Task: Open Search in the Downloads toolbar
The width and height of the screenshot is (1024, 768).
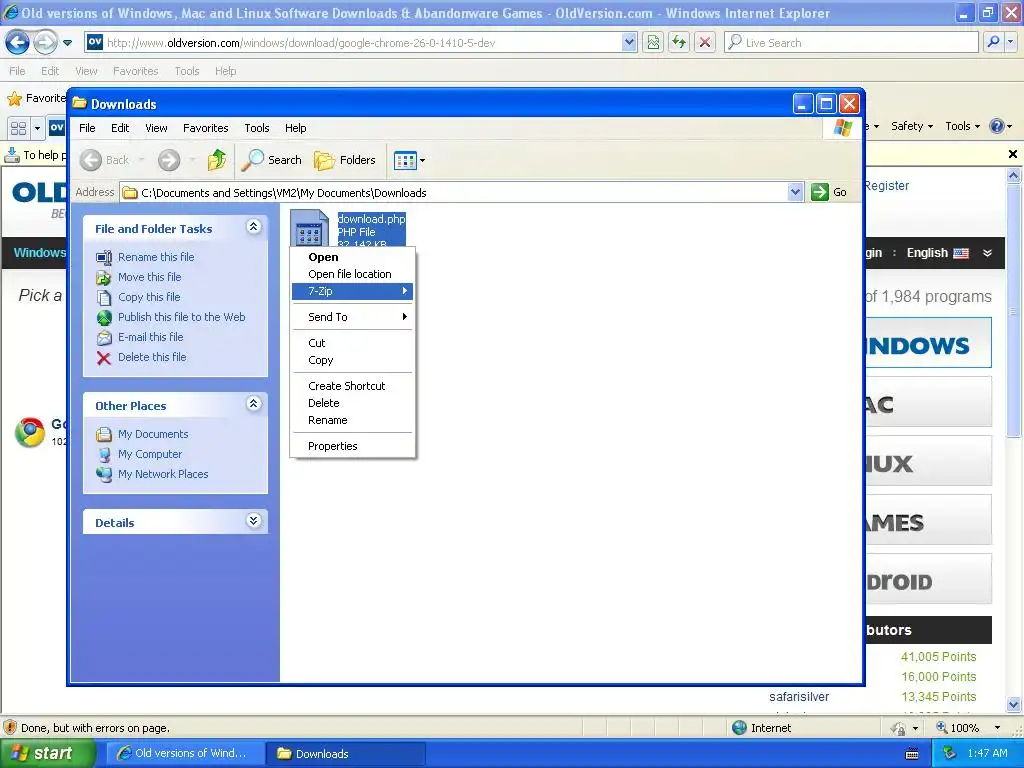Action: coord(272,160)
